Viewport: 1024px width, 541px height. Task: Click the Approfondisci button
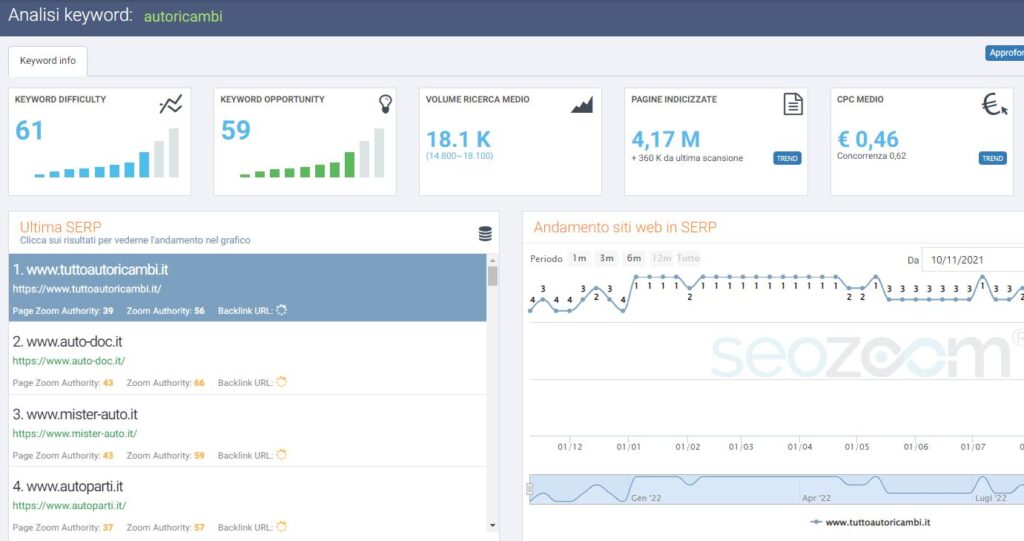tap(1004, 53)
